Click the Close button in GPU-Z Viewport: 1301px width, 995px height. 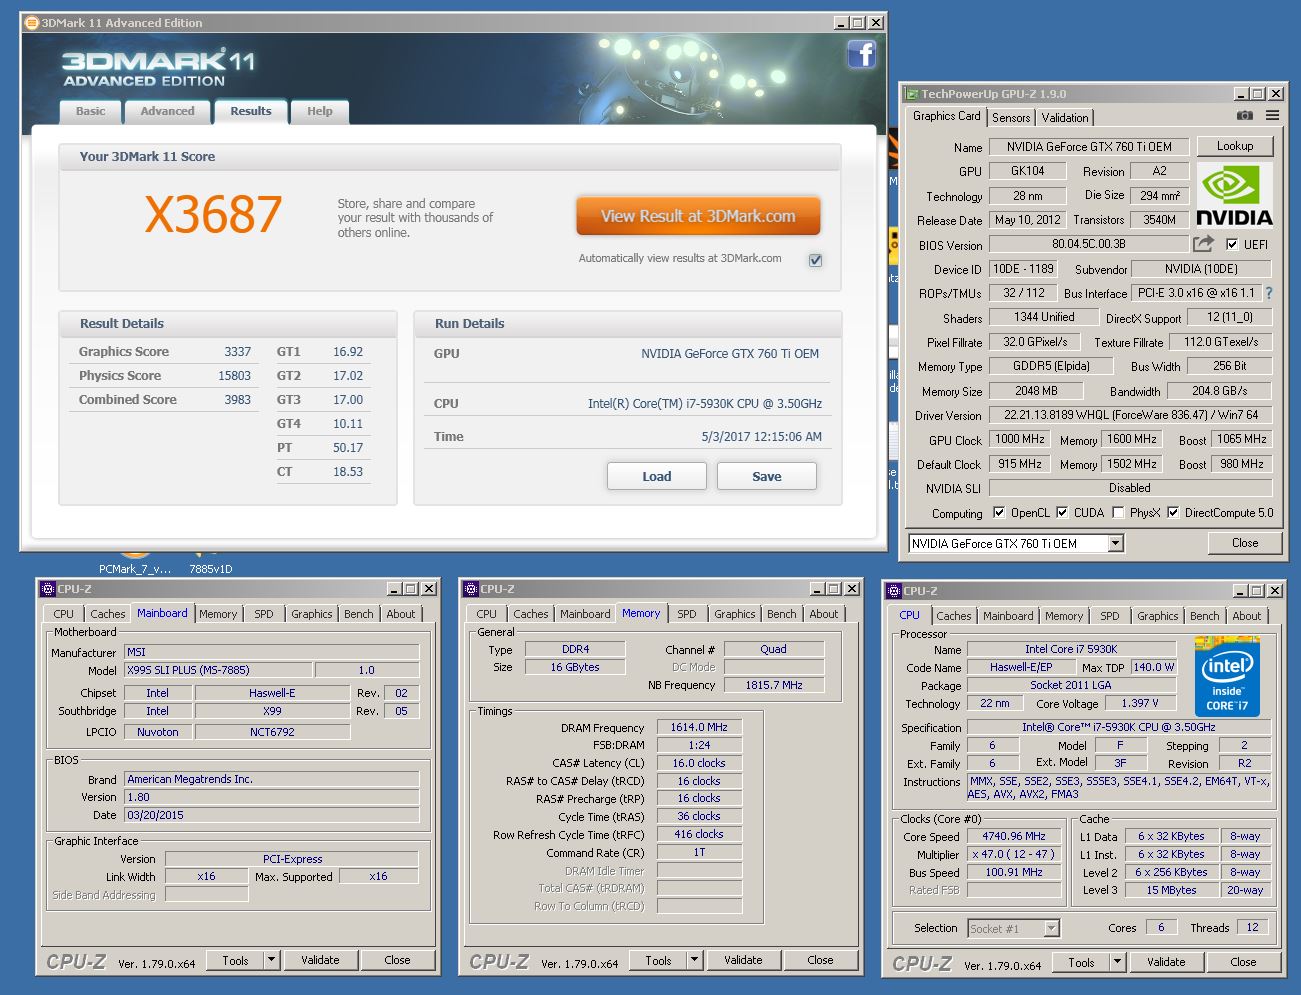[1245, 543]
